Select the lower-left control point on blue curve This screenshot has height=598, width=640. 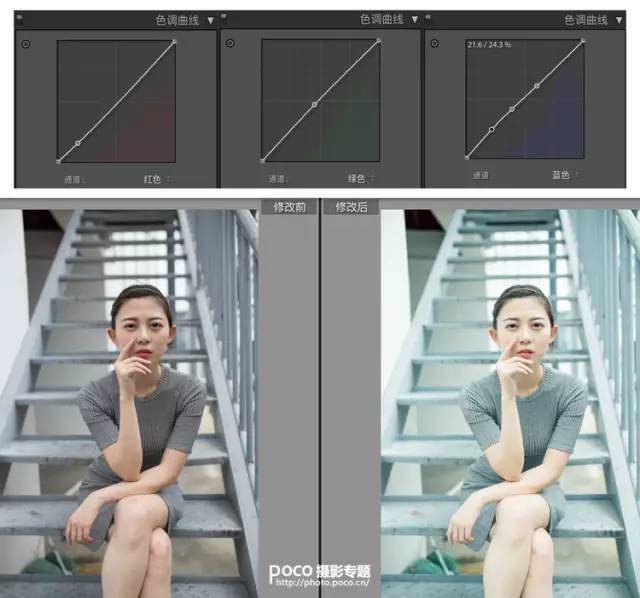(492, 129)
